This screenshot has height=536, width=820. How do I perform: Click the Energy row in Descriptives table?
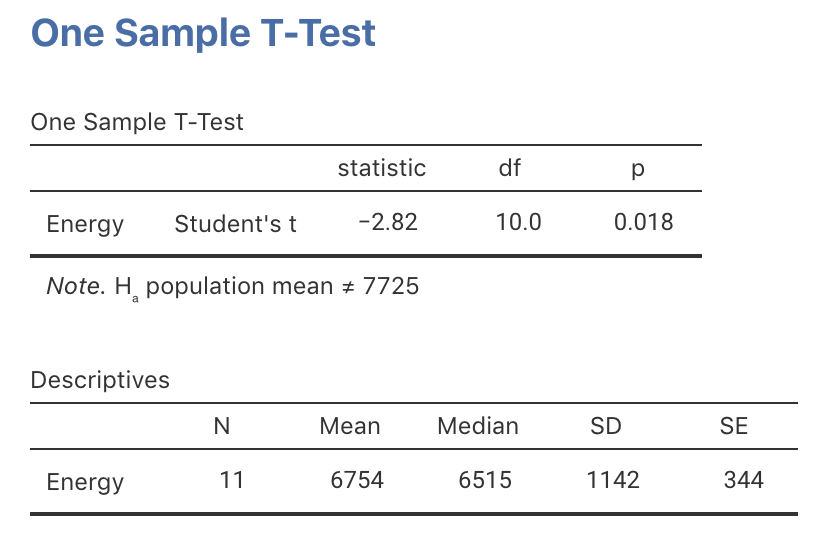[x=85, y=482]
